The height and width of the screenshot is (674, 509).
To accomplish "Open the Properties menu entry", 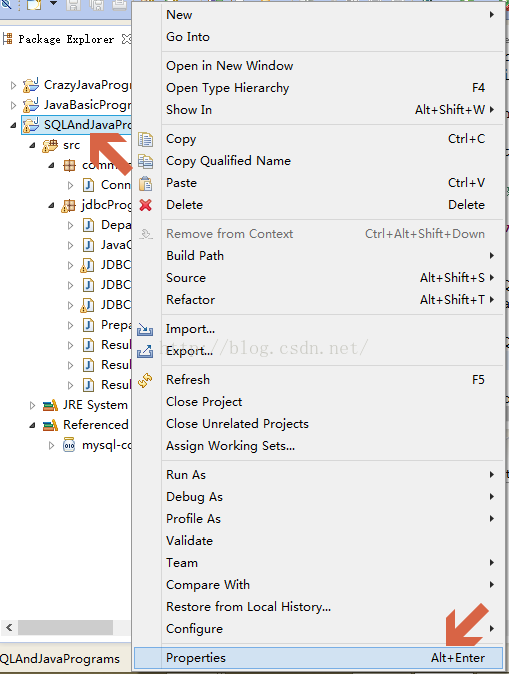I will coord(318,658).
